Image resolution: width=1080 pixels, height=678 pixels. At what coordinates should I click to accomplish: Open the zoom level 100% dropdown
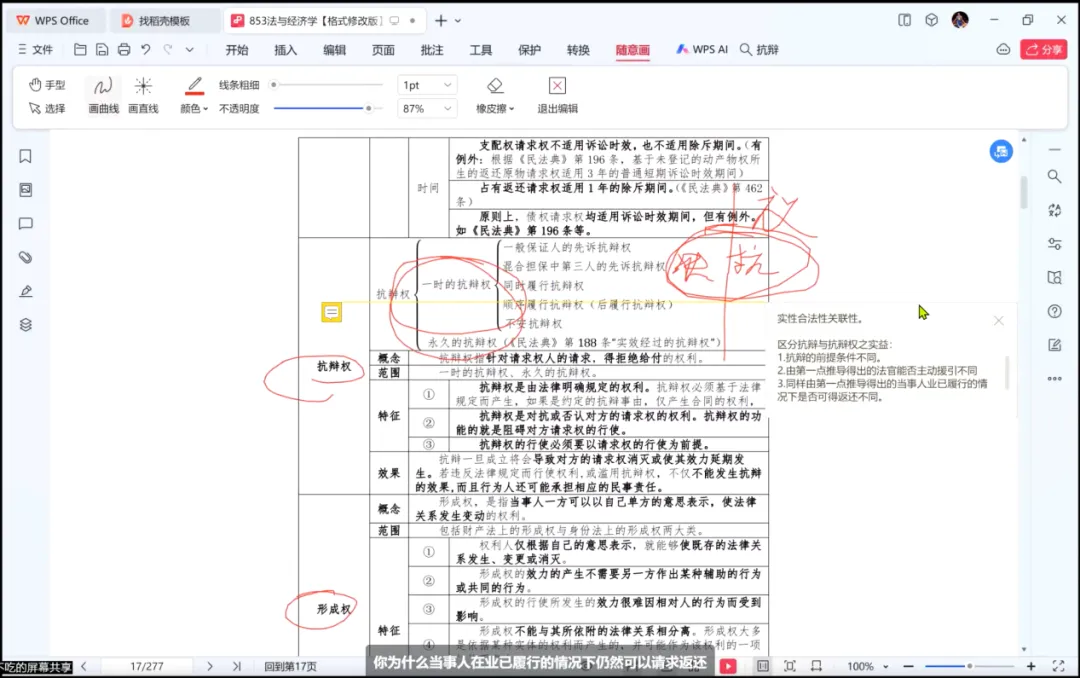(867, 666)
